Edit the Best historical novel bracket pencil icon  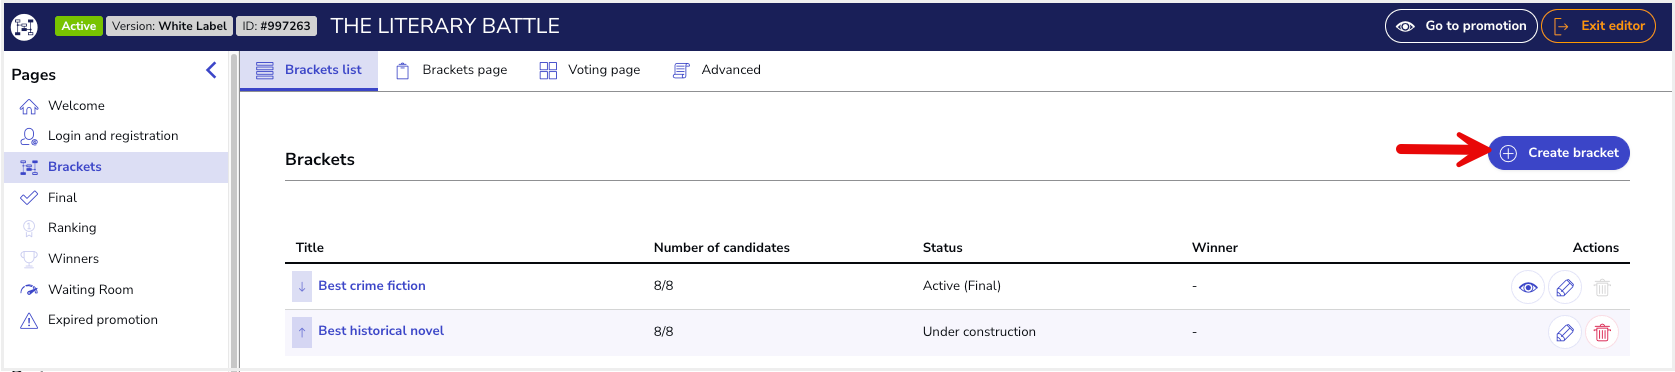[1565, 332]
